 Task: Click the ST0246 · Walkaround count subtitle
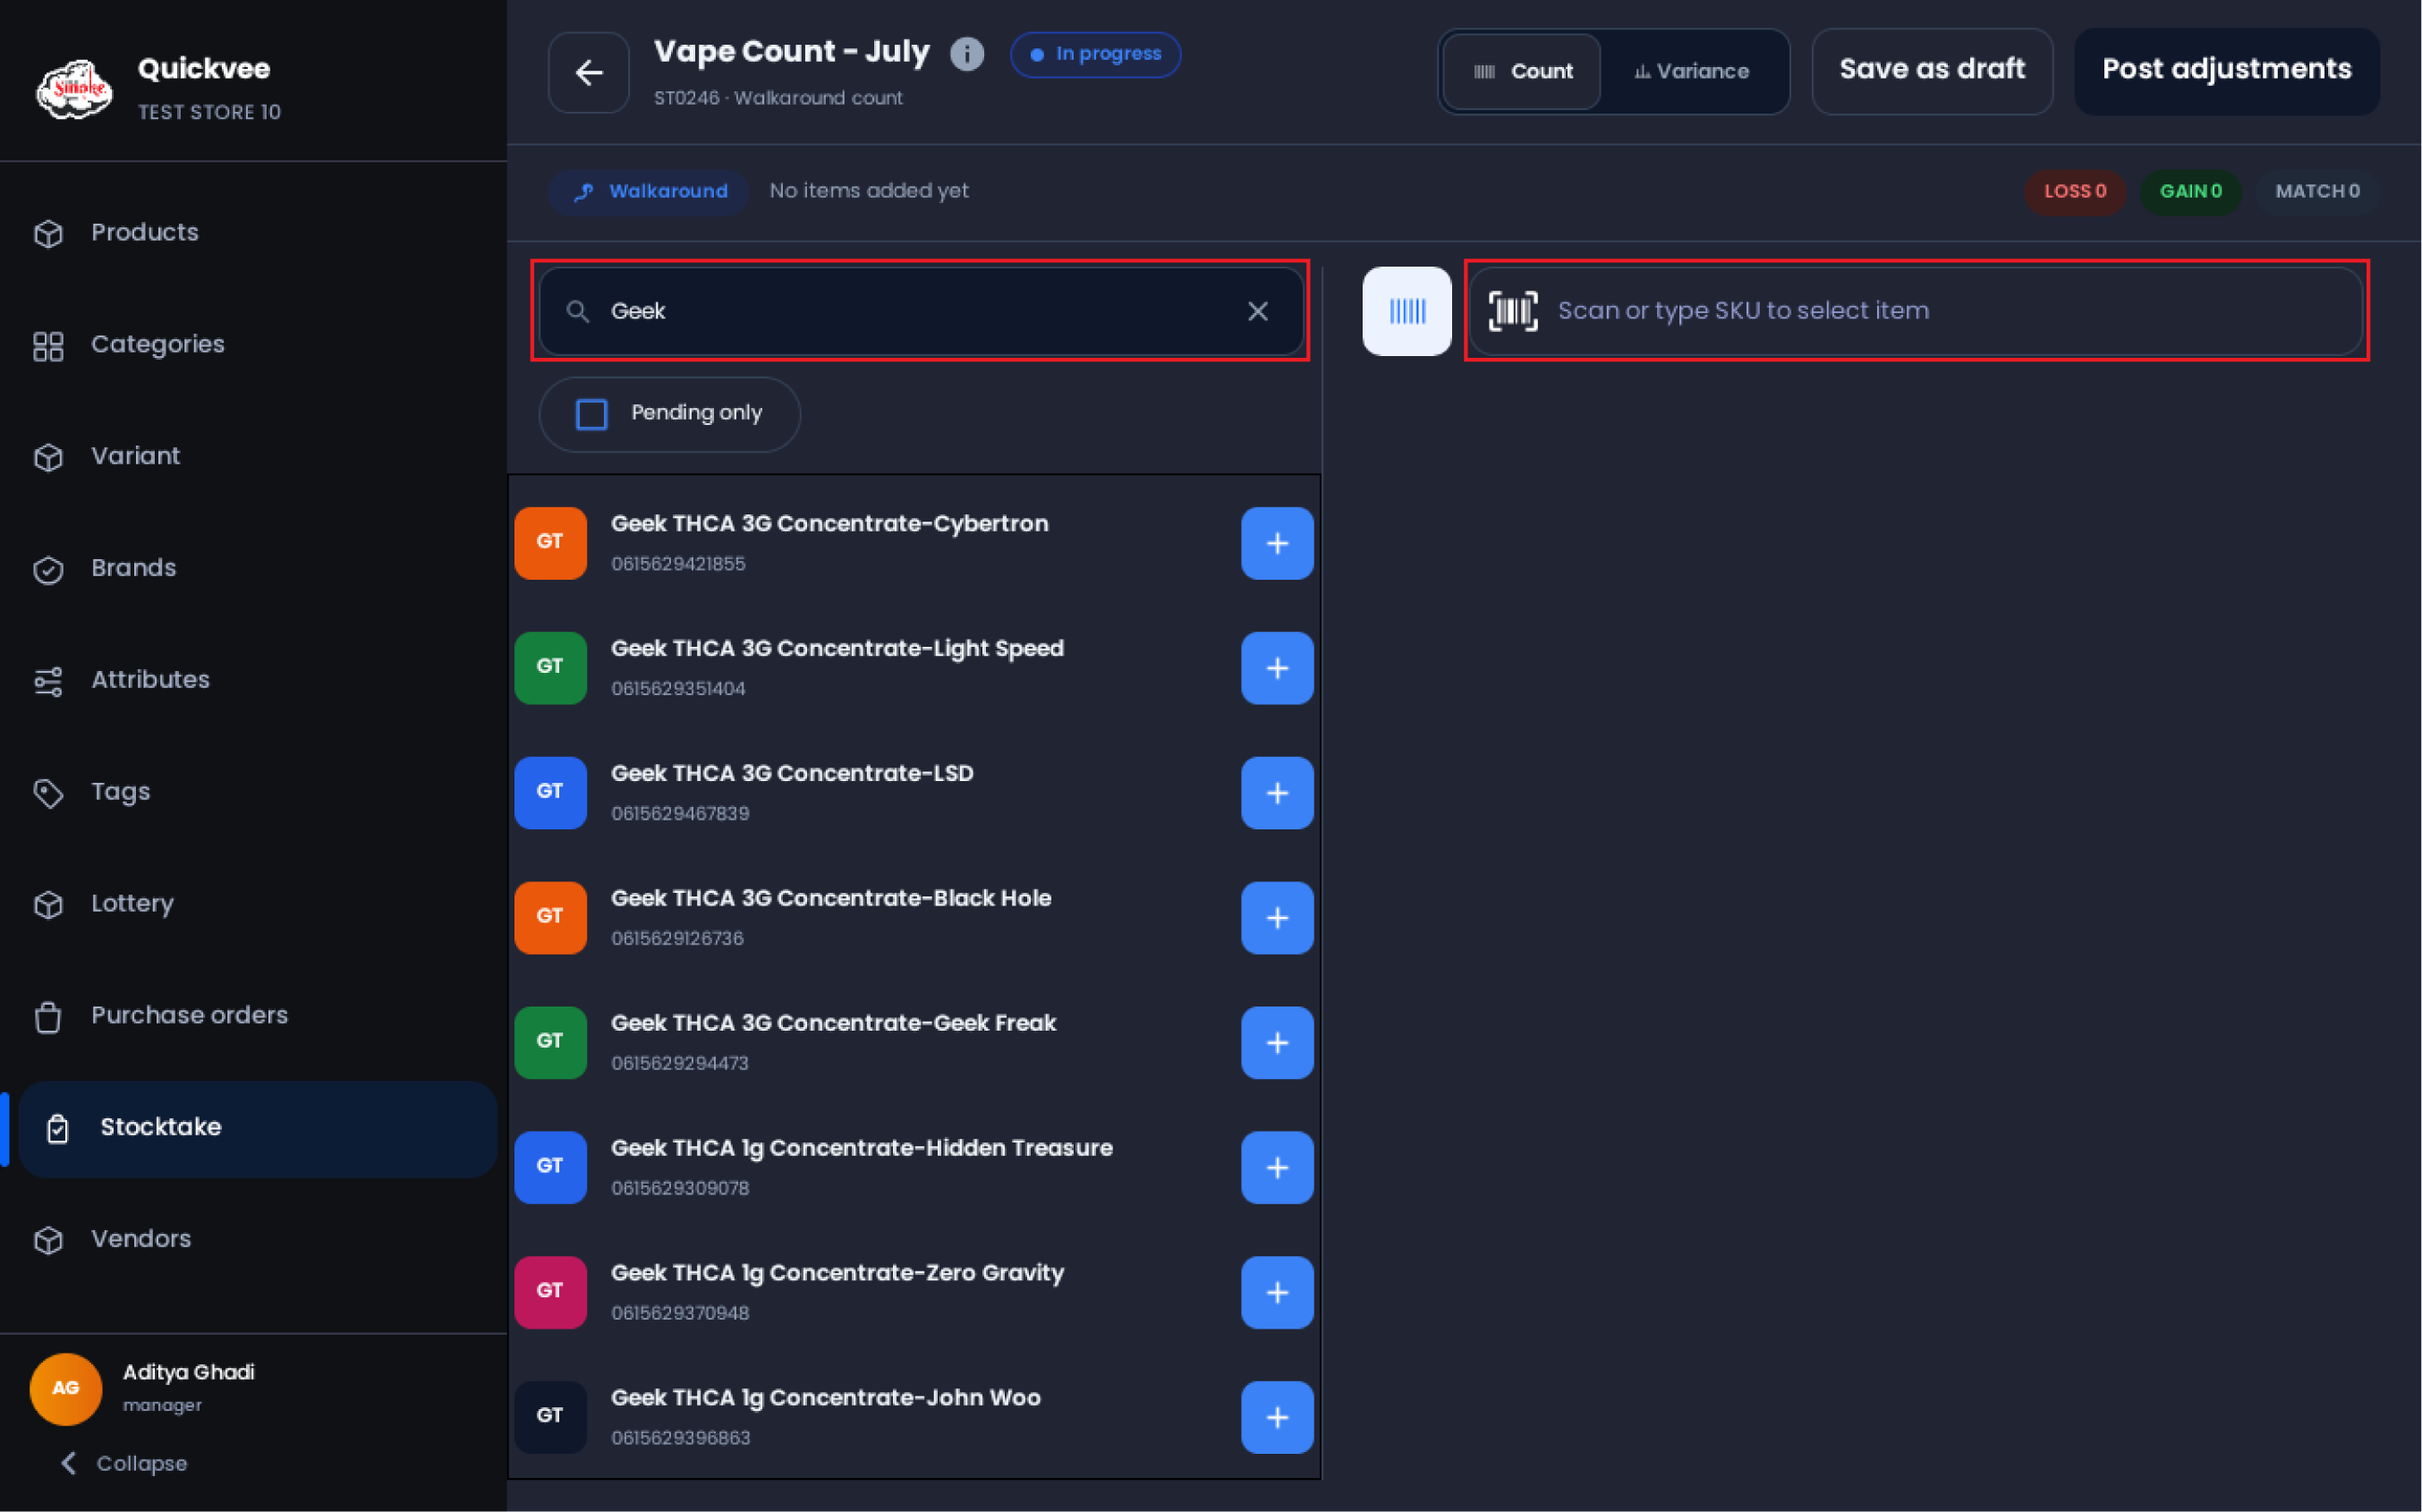click(x=778, y=98)
